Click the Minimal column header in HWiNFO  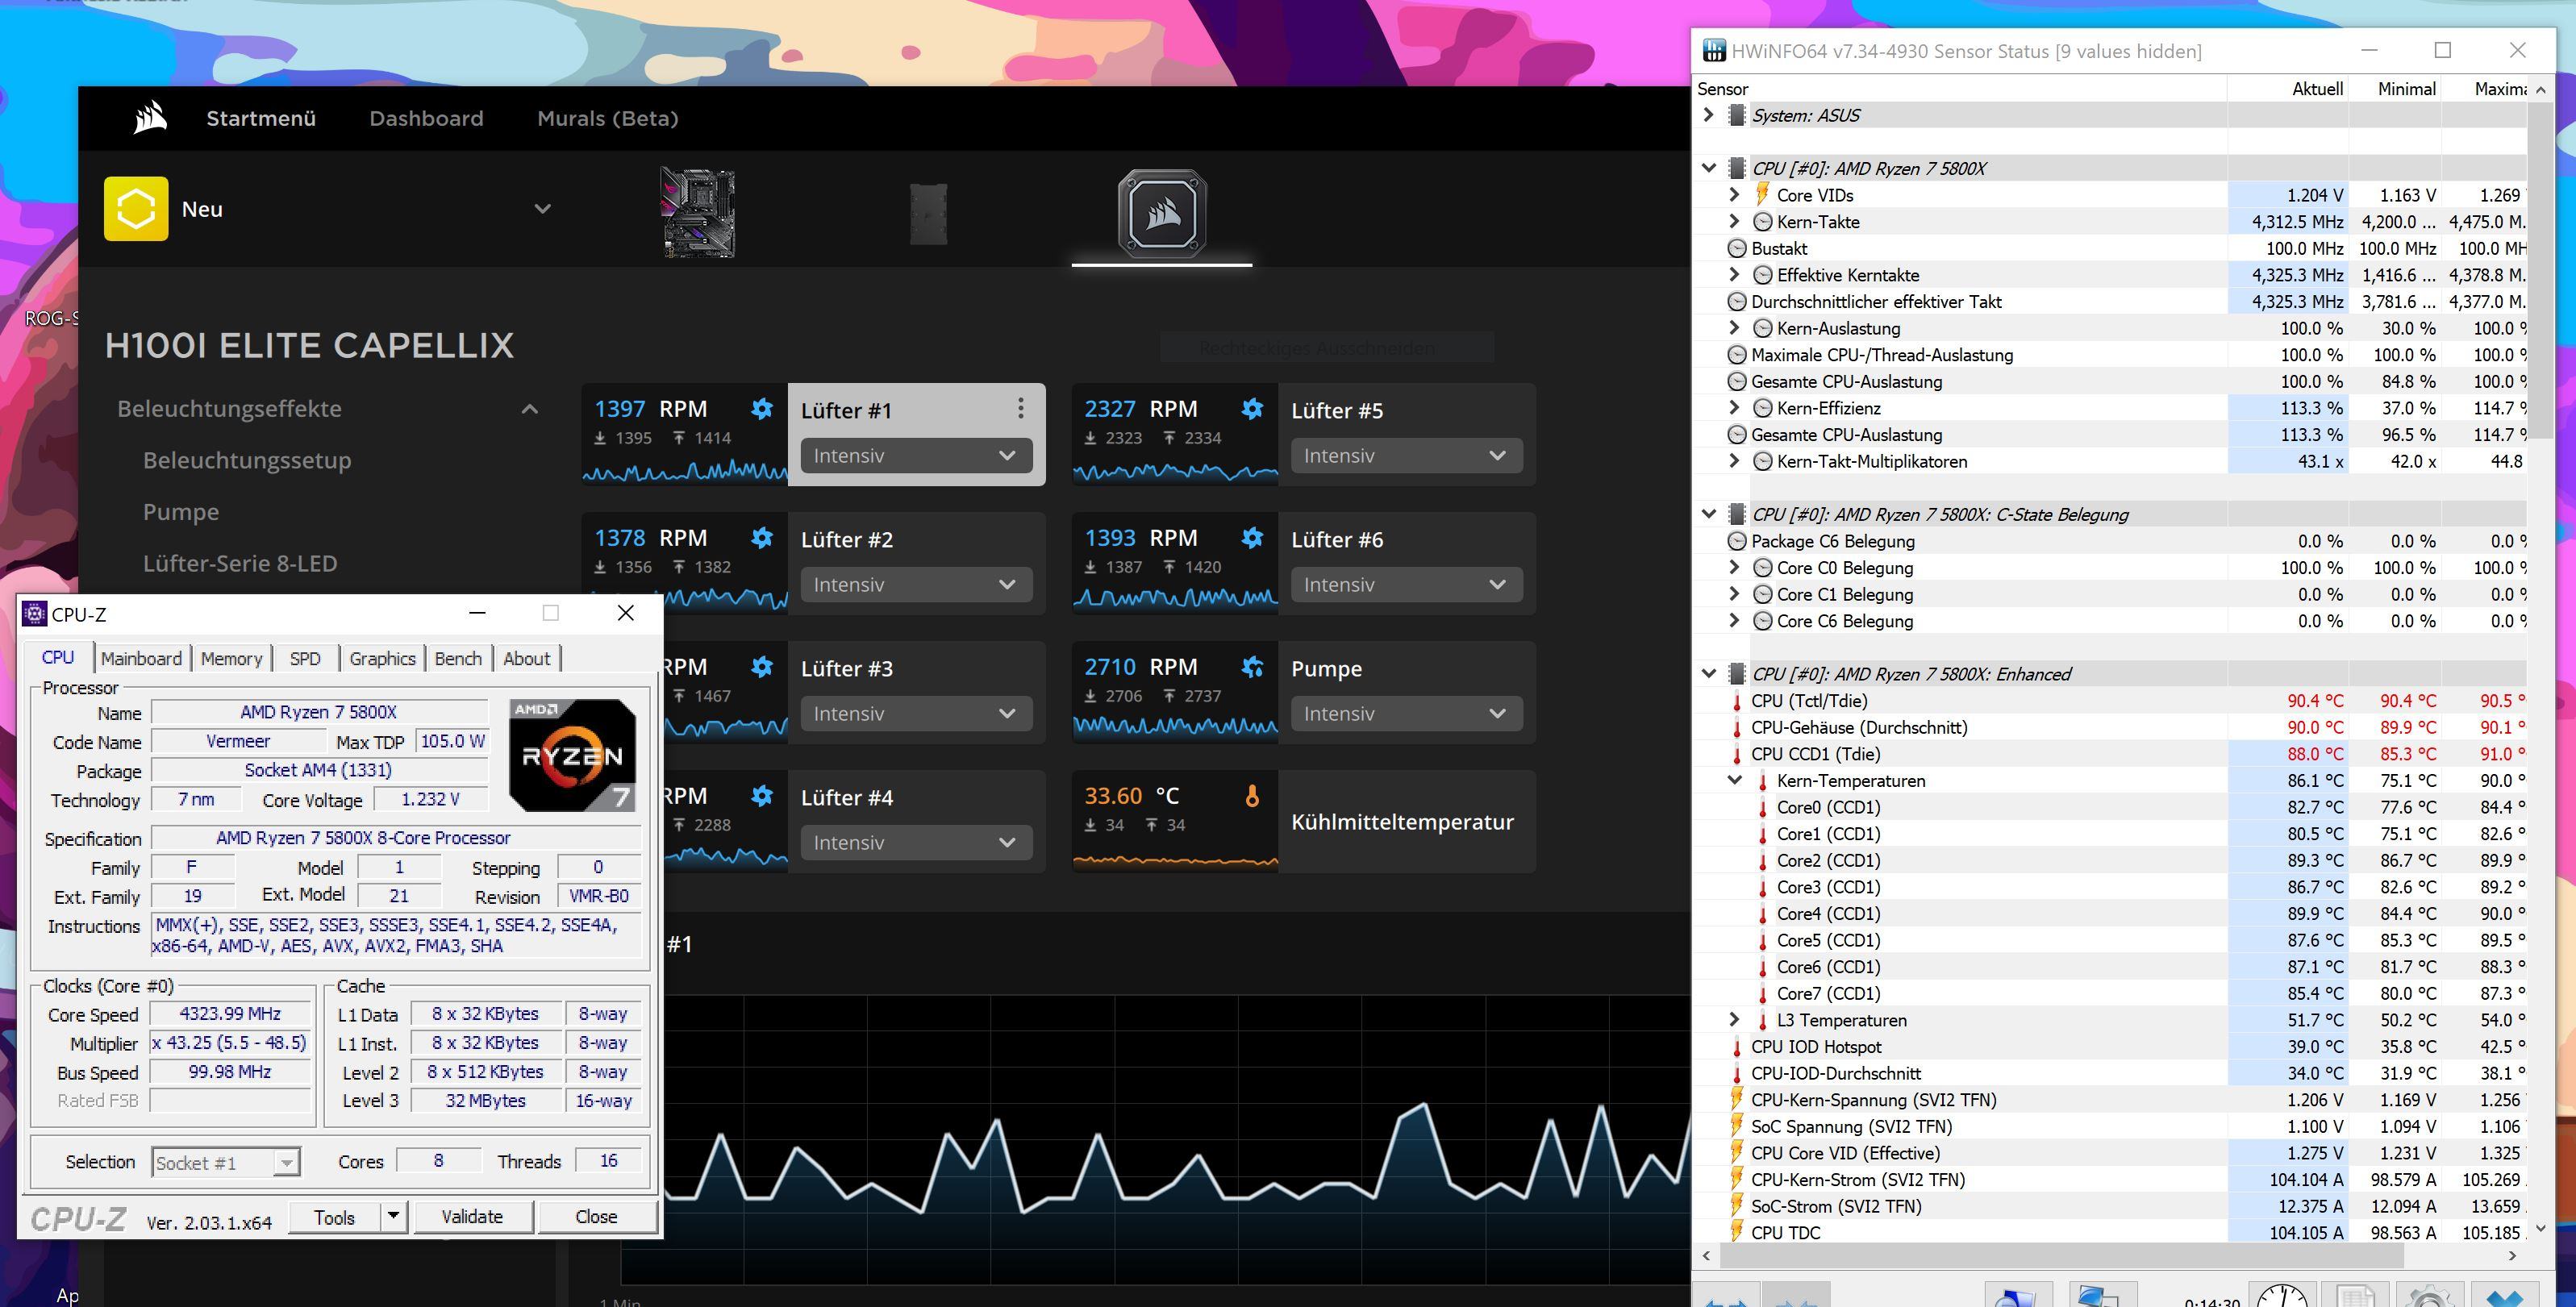[2394, 88]
